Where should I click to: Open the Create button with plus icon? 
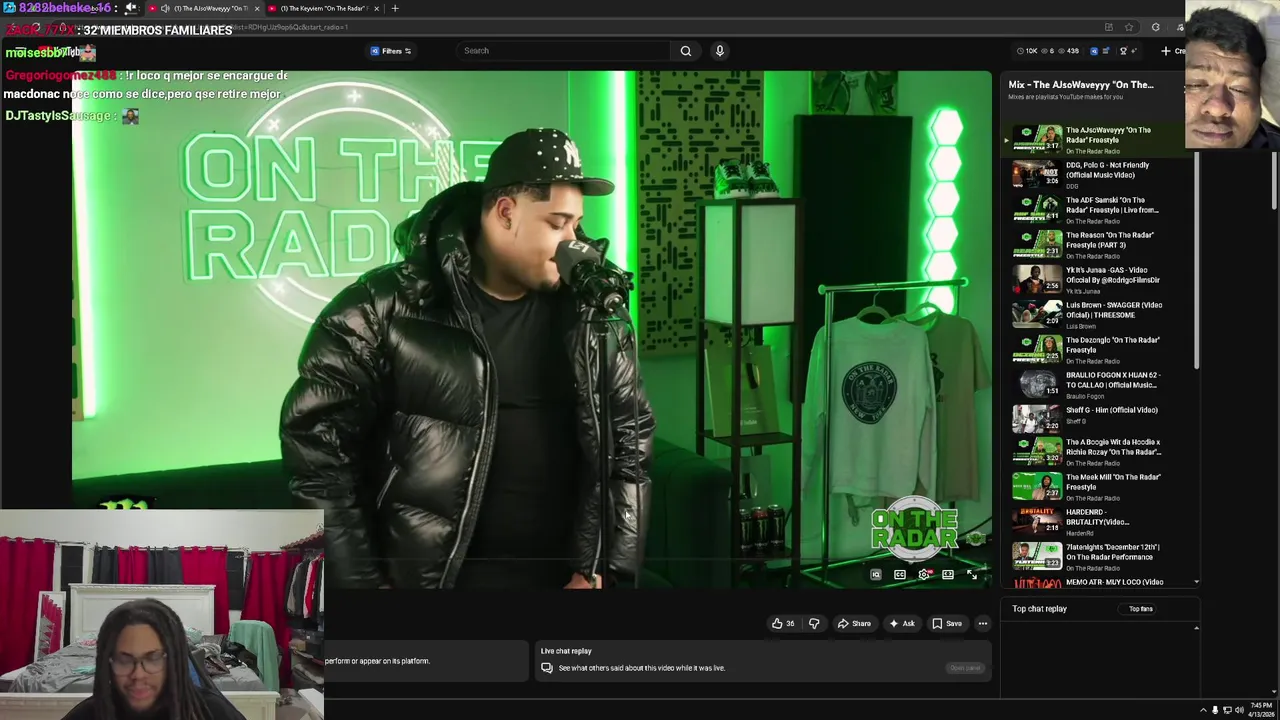[1173, 51]
